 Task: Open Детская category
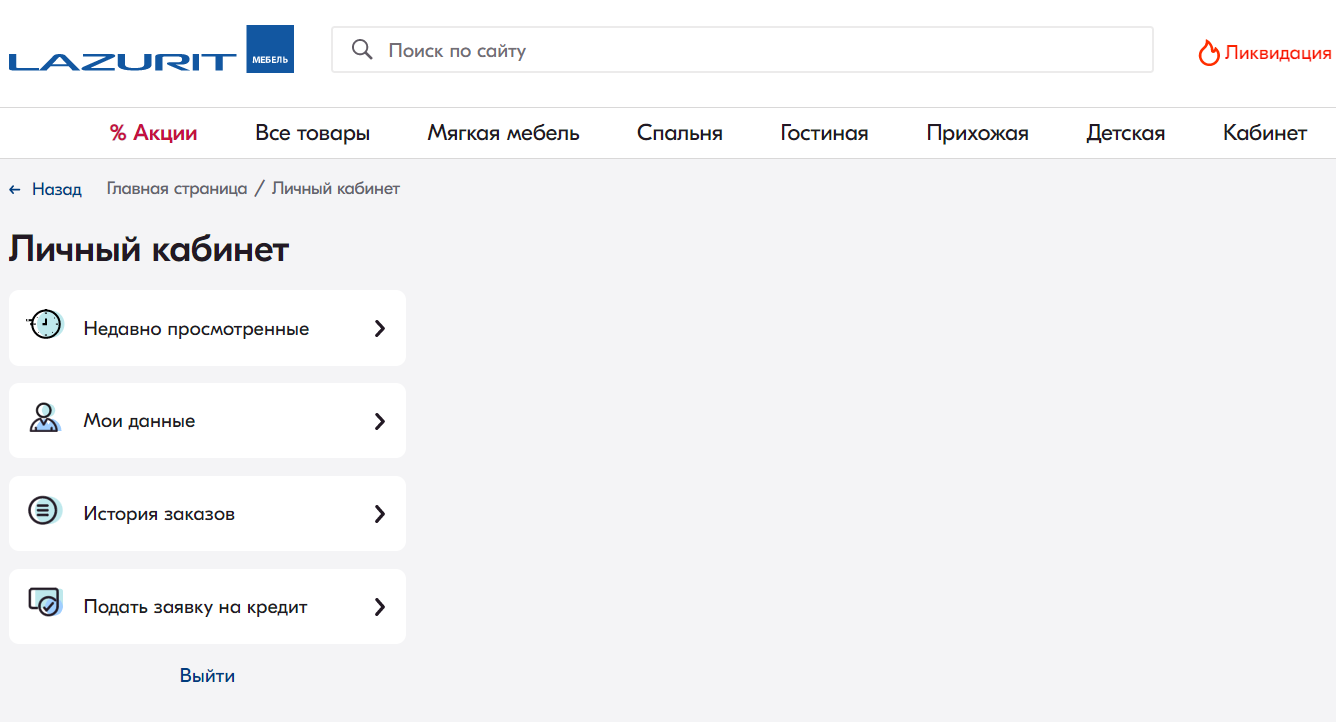[x=1126, y=133]
